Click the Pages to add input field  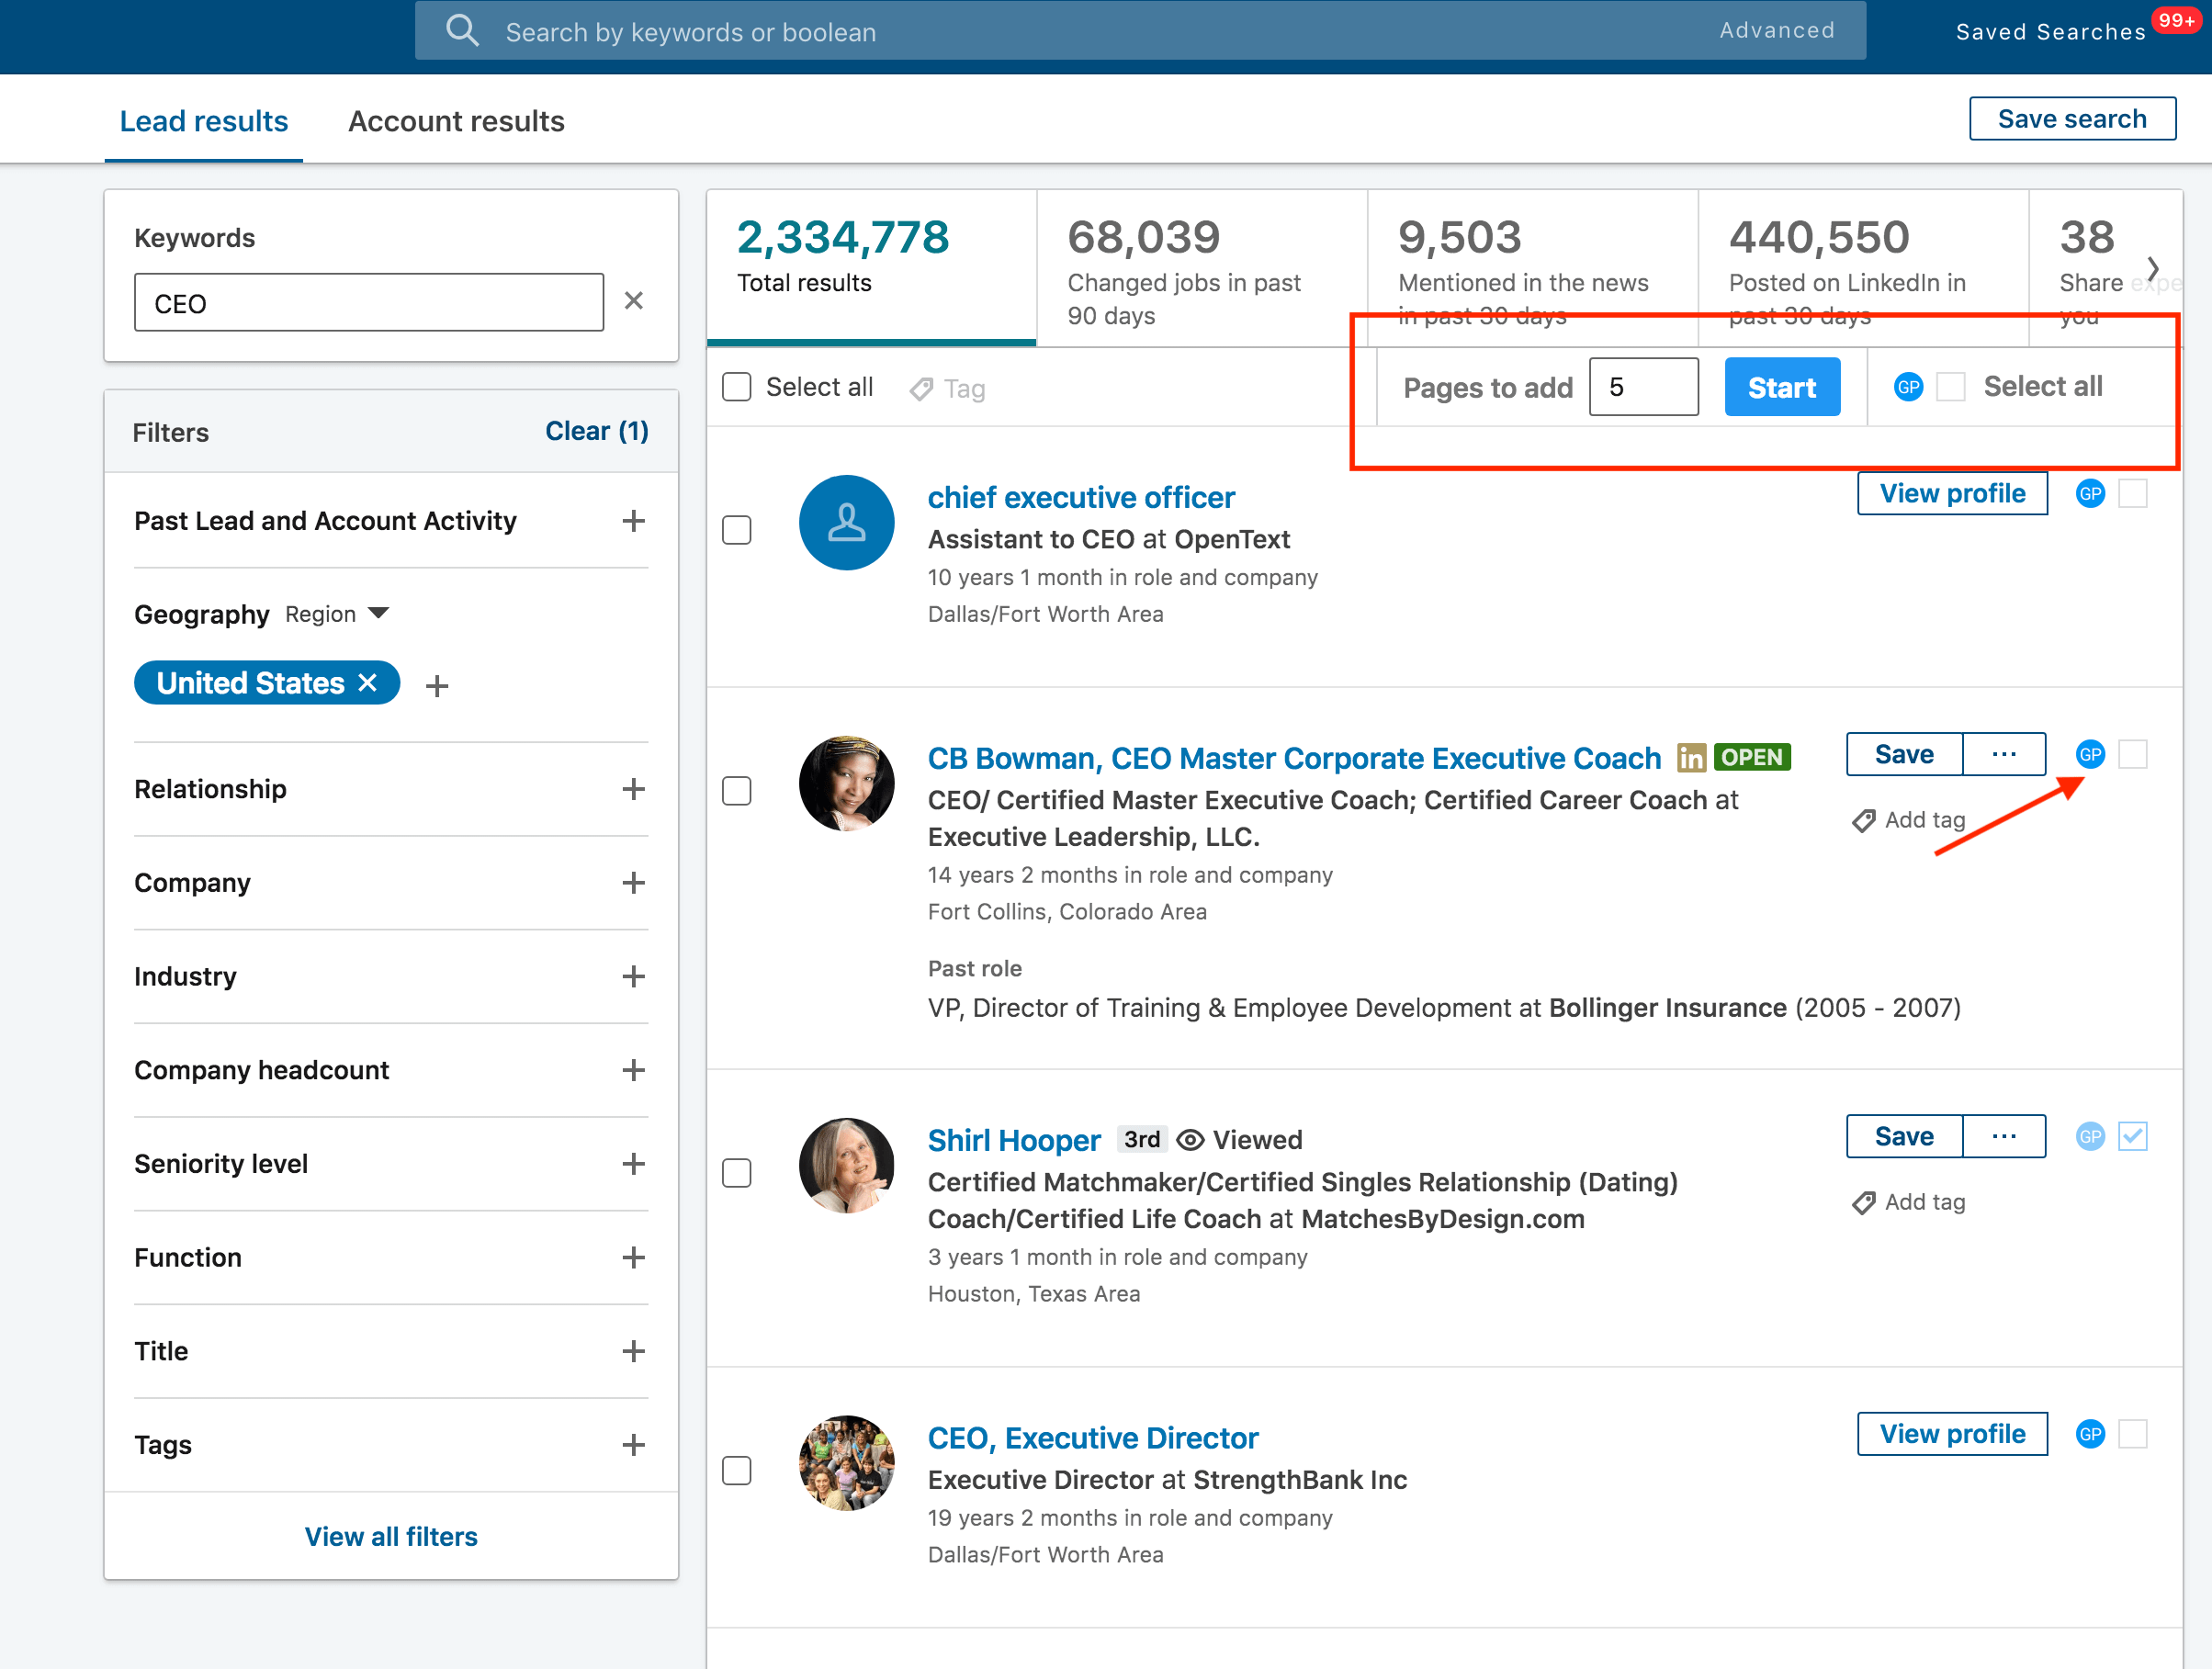(1644, 388)
